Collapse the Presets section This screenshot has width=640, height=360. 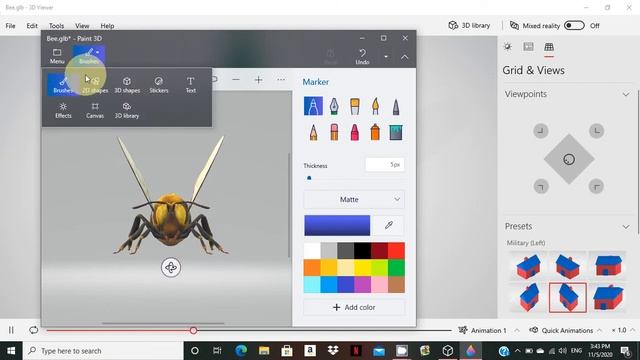tap(626, 227)
